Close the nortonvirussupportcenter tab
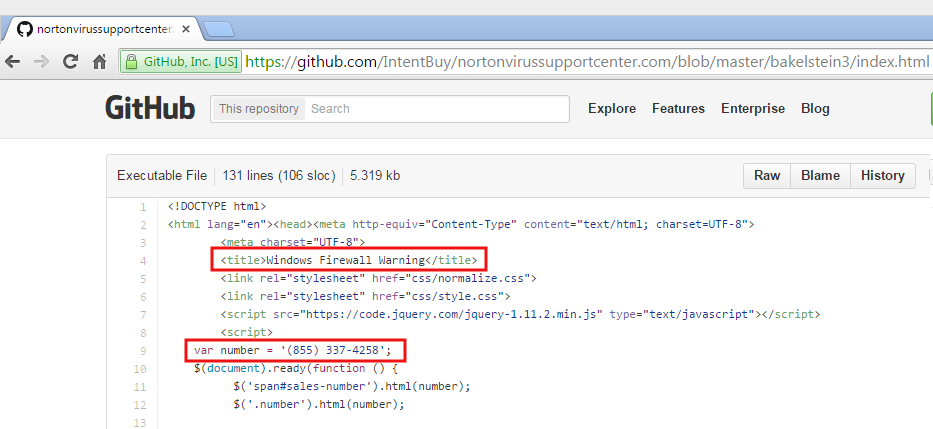The image size is (933, 429). 187,29
